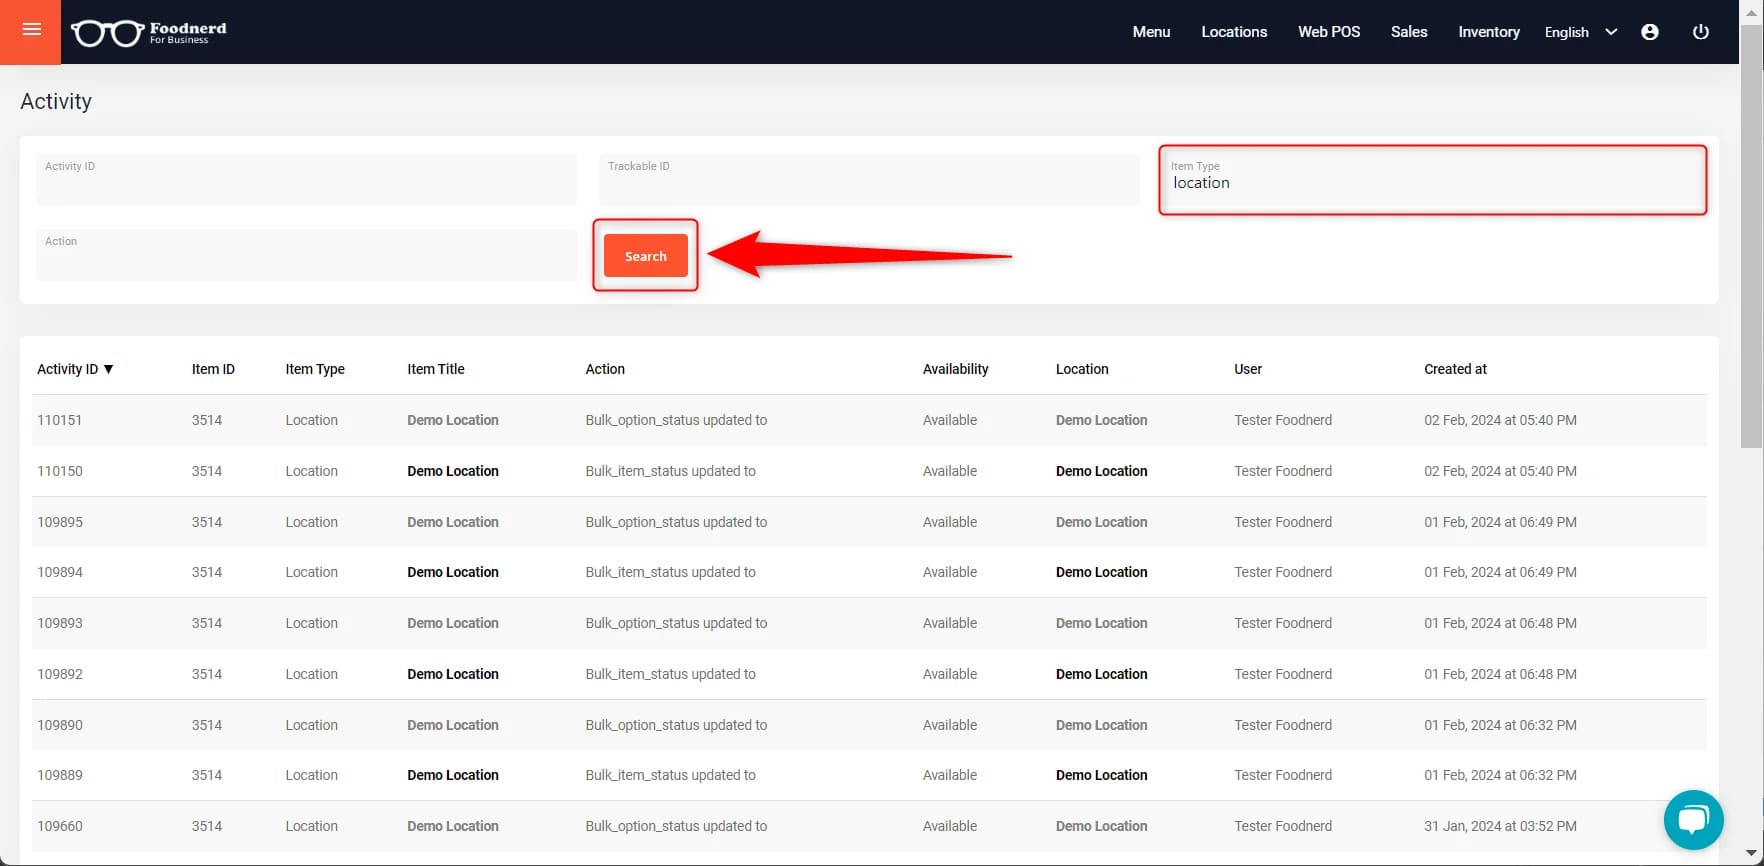This screenshot has height=866, width=1764.
Task: Sort by Activity ID arrow
Action: (109, 369)
